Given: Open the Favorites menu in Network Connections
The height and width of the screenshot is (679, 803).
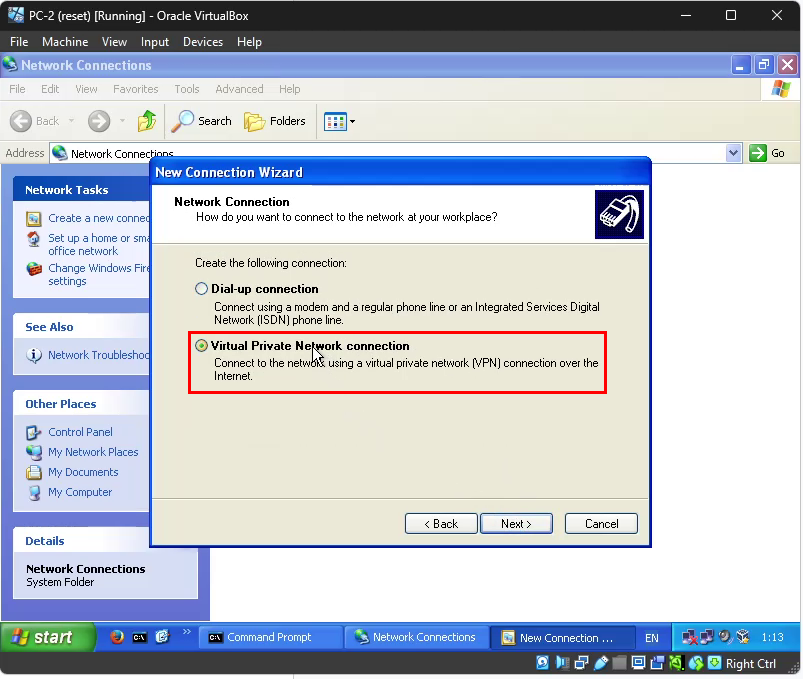Looking at the screenshot, I should point(136,89).
